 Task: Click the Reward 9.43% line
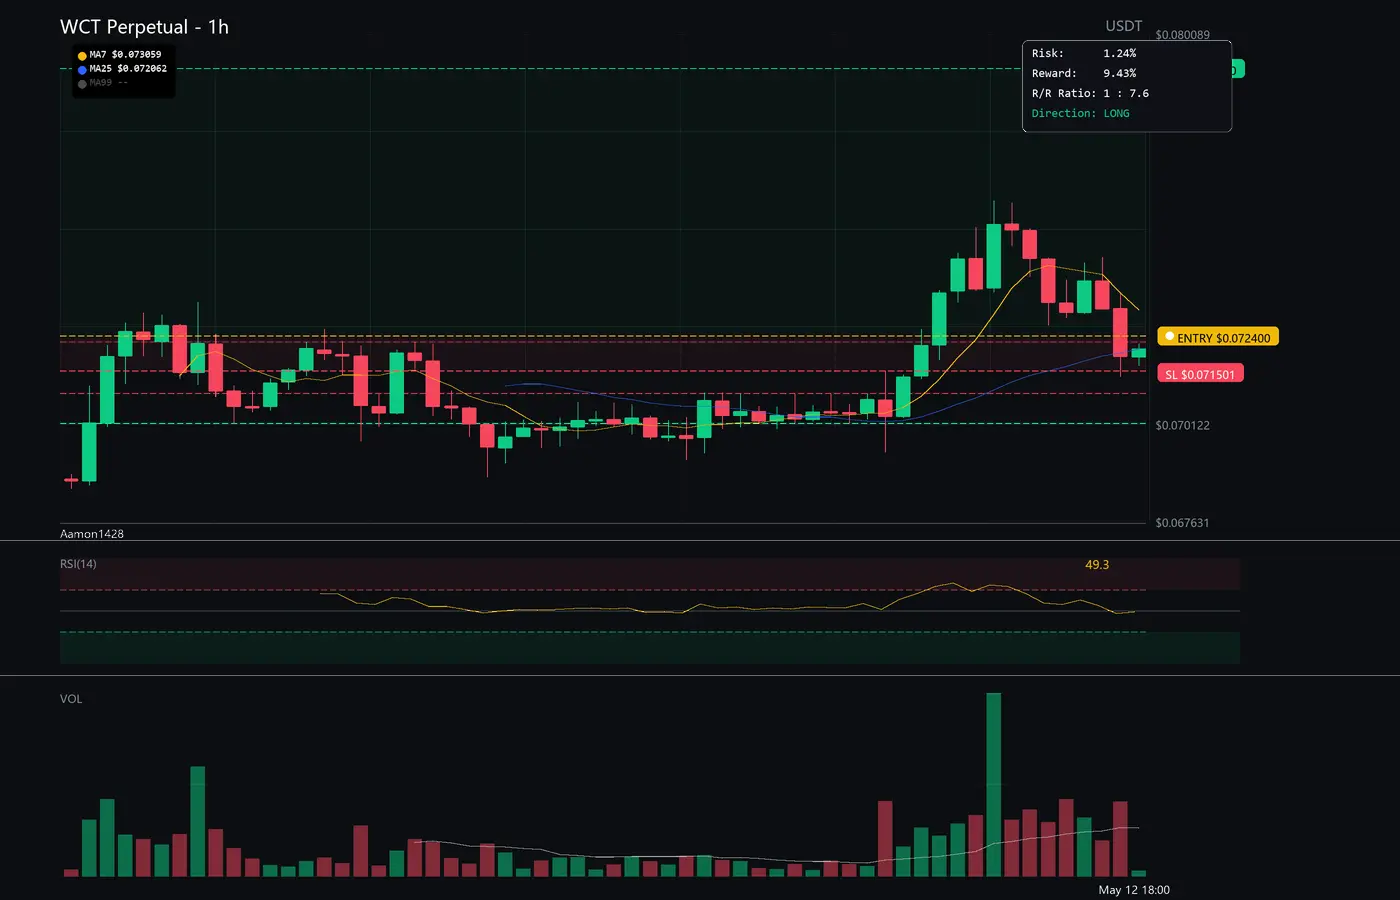click(x=1084, y=73)
